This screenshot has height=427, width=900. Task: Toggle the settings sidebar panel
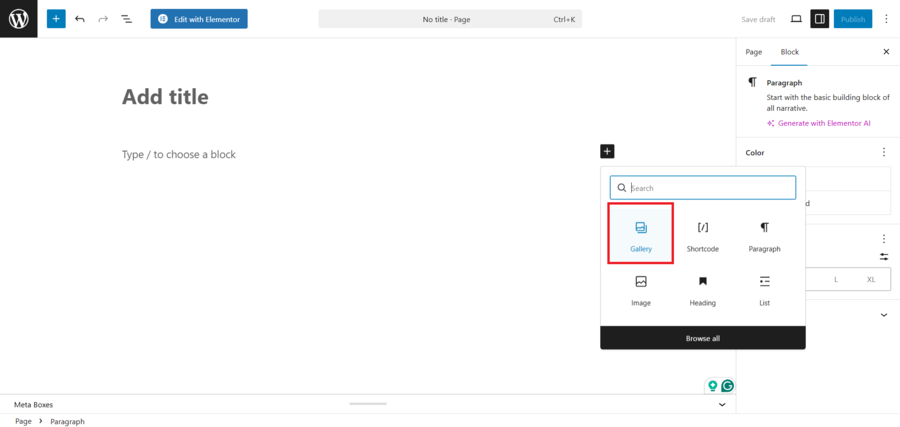[x=819, y=19]
